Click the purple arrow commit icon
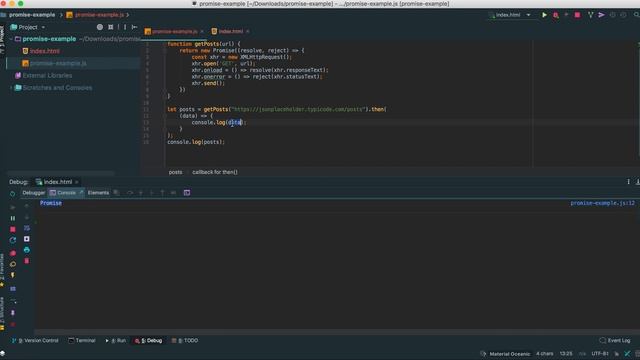 tap(601, 15)
